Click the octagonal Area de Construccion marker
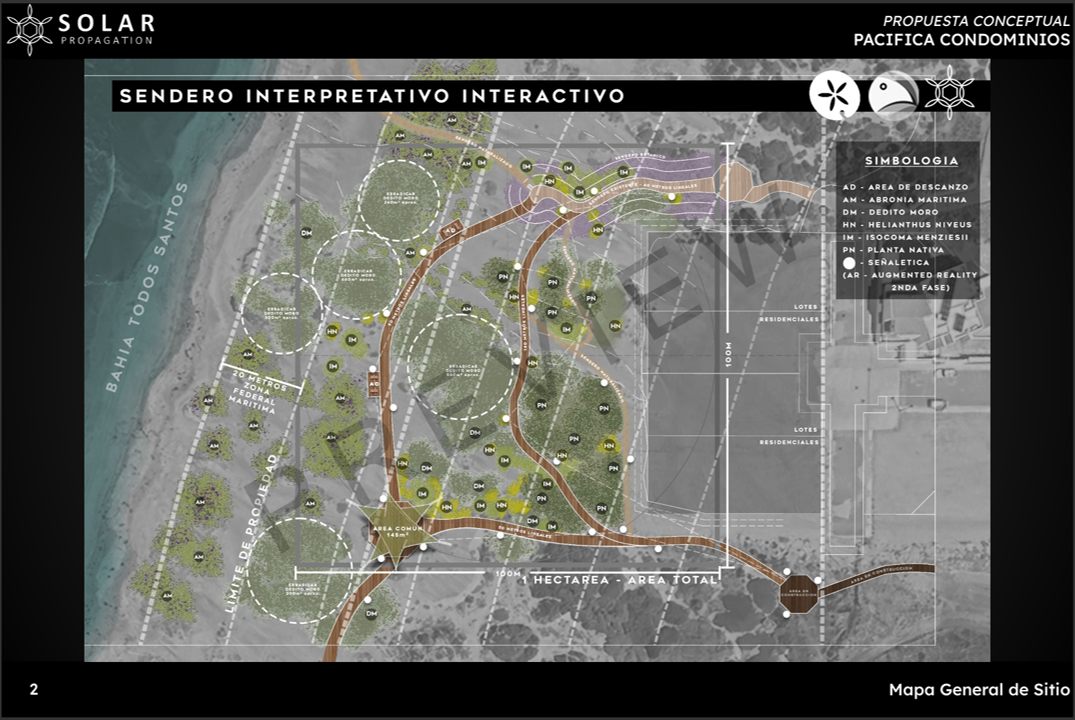This screenshot has width=1075, height=720. [x=800, y=593]
